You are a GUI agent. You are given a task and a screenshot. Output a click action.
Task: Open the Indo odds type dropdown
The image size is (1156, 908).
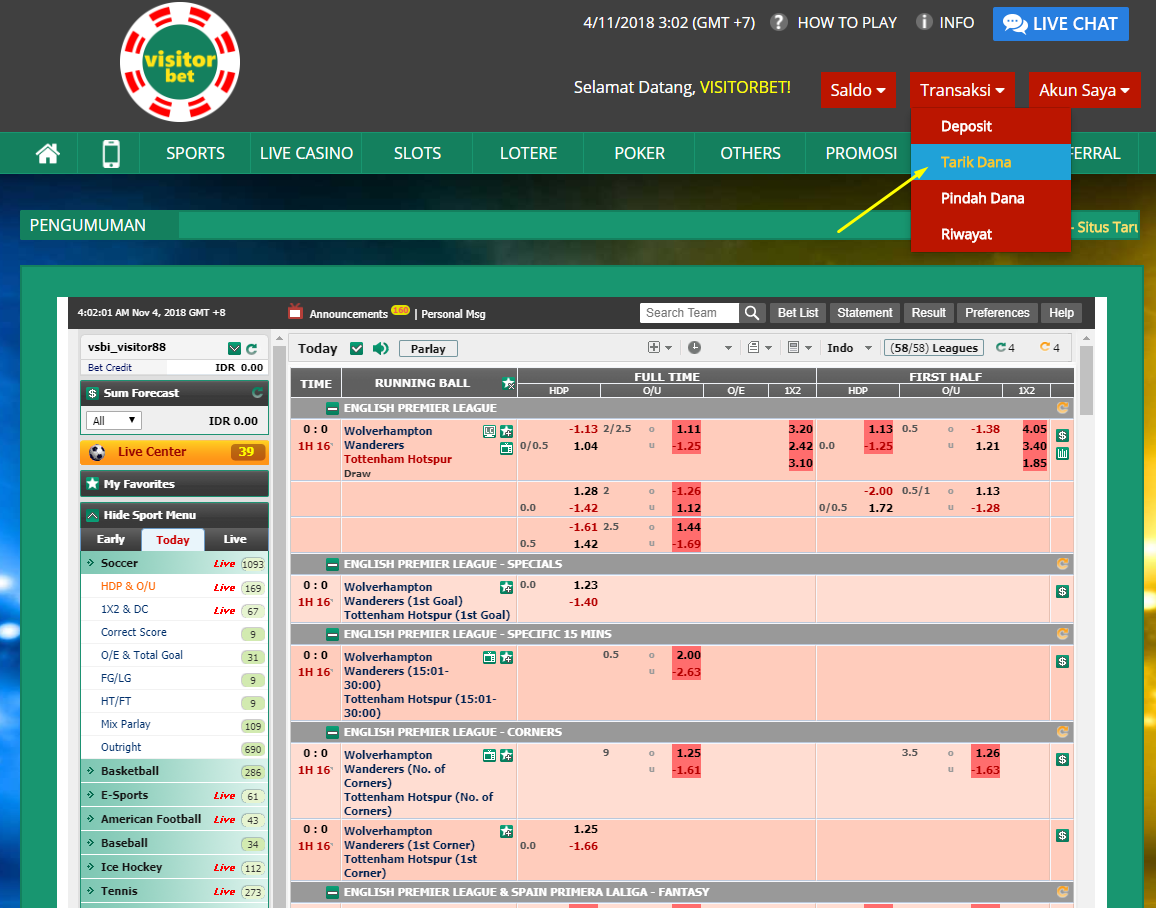tap(849, 348)
